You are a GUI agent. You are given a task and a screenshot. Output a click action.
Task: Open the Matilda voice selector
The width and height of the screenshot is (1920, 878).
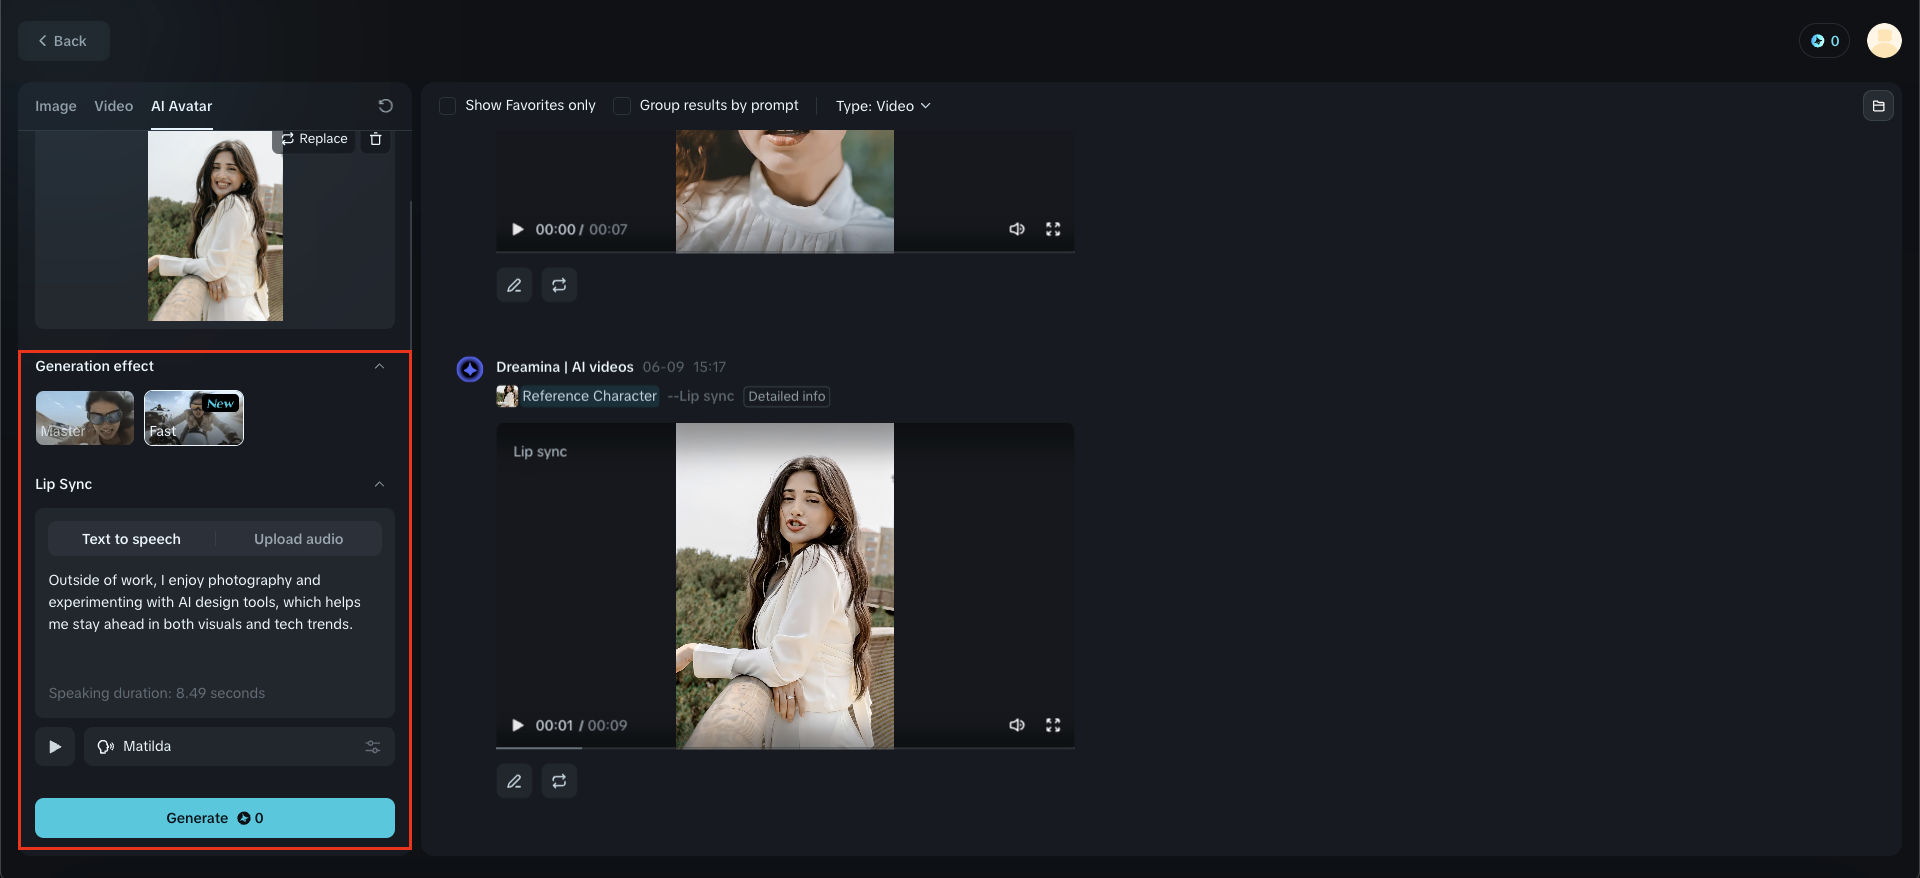[x=239, y=747]
